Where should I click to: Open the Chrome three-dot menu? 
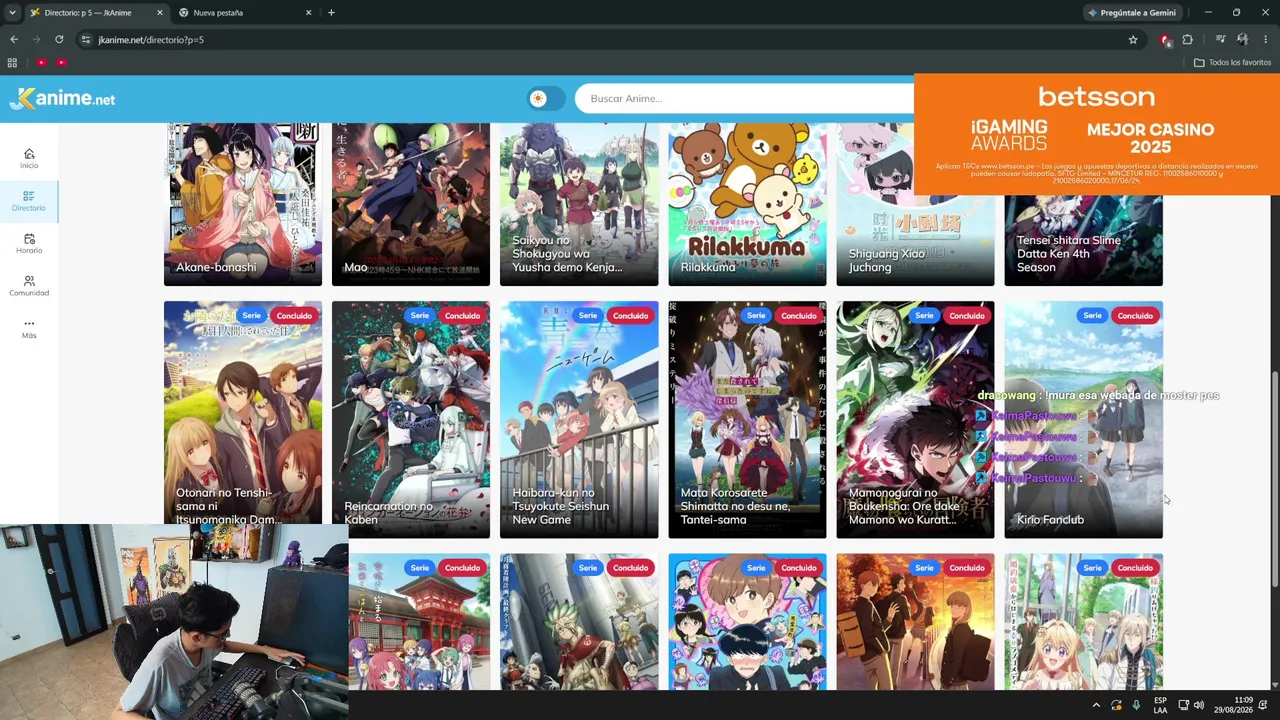1266,39
